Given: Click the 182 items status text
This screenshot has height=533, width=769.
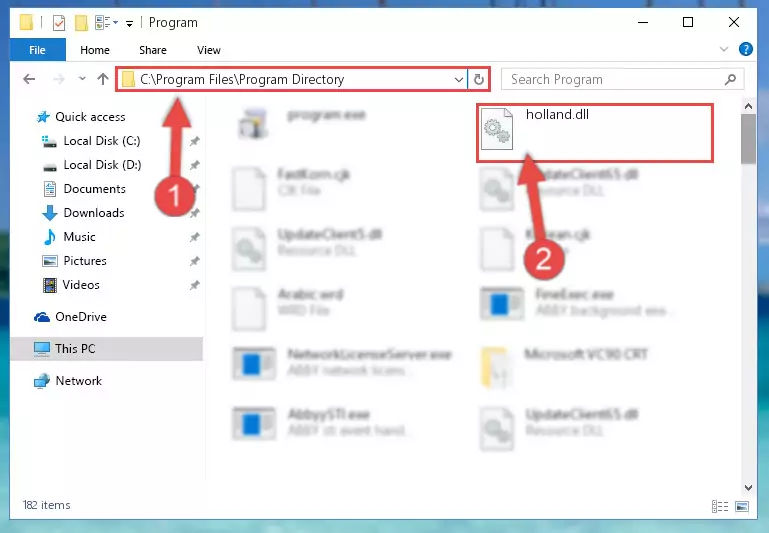Looking at the screenshot, I should [47, 505].
